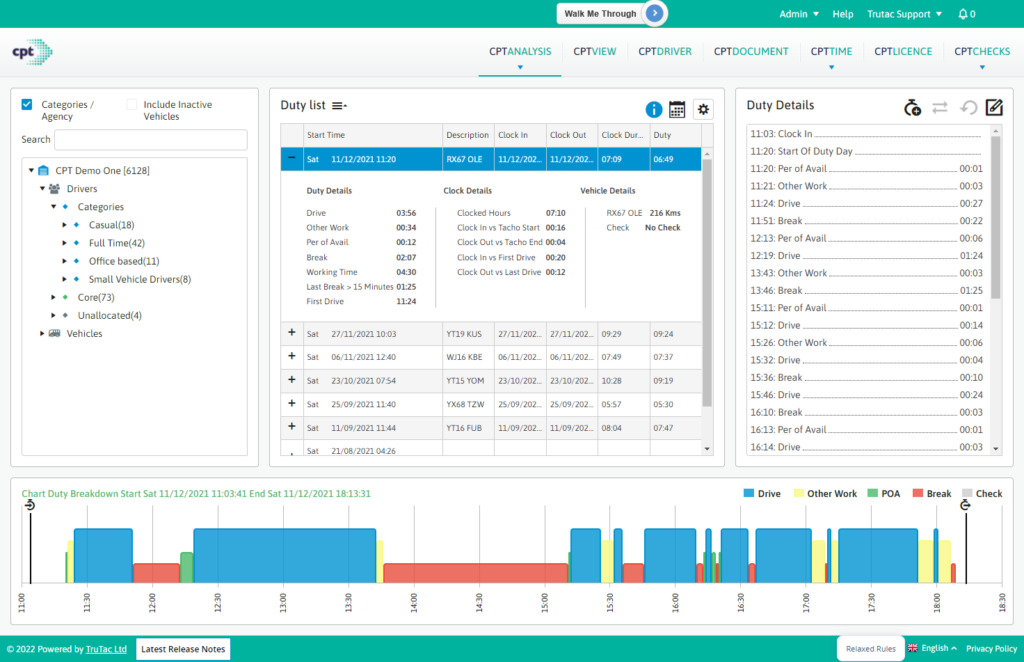Viewport: 1024px width, 662px height.
Task: Expand the Full Time(42) category
Action: coord(65,243)
